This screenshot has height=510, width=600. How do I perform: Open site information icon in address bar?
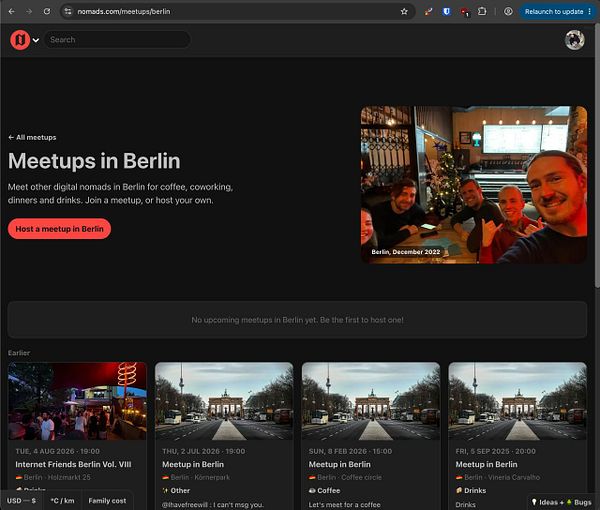(x=68, y=11)
